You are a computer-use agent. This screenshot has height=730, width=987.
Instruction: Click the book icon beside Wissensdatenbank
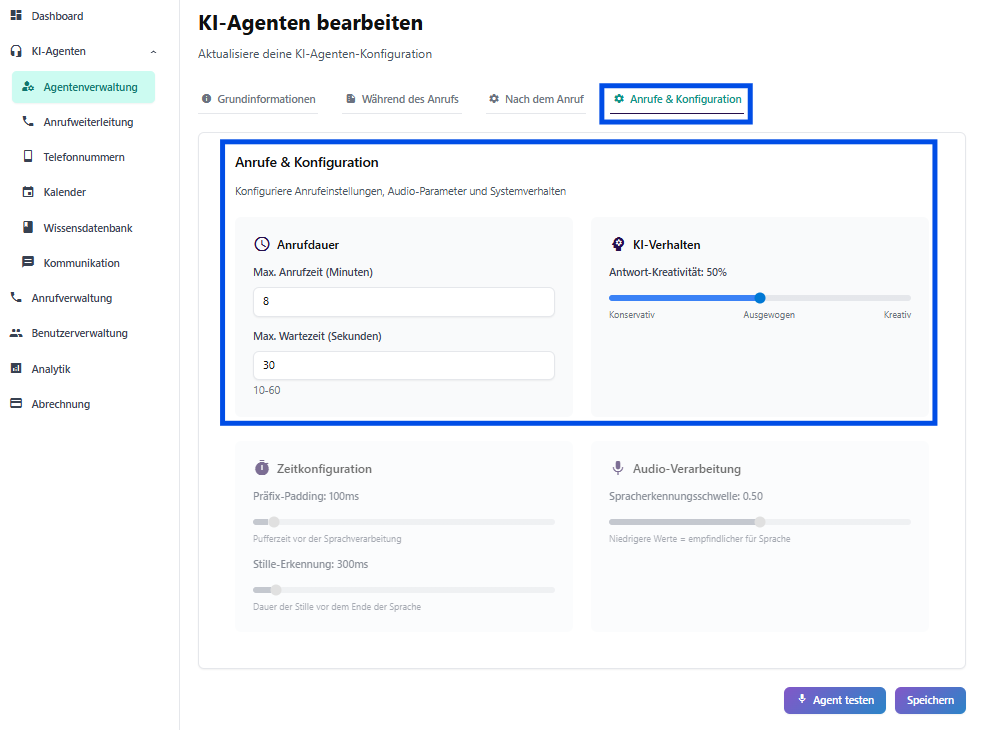coord(28,228)
